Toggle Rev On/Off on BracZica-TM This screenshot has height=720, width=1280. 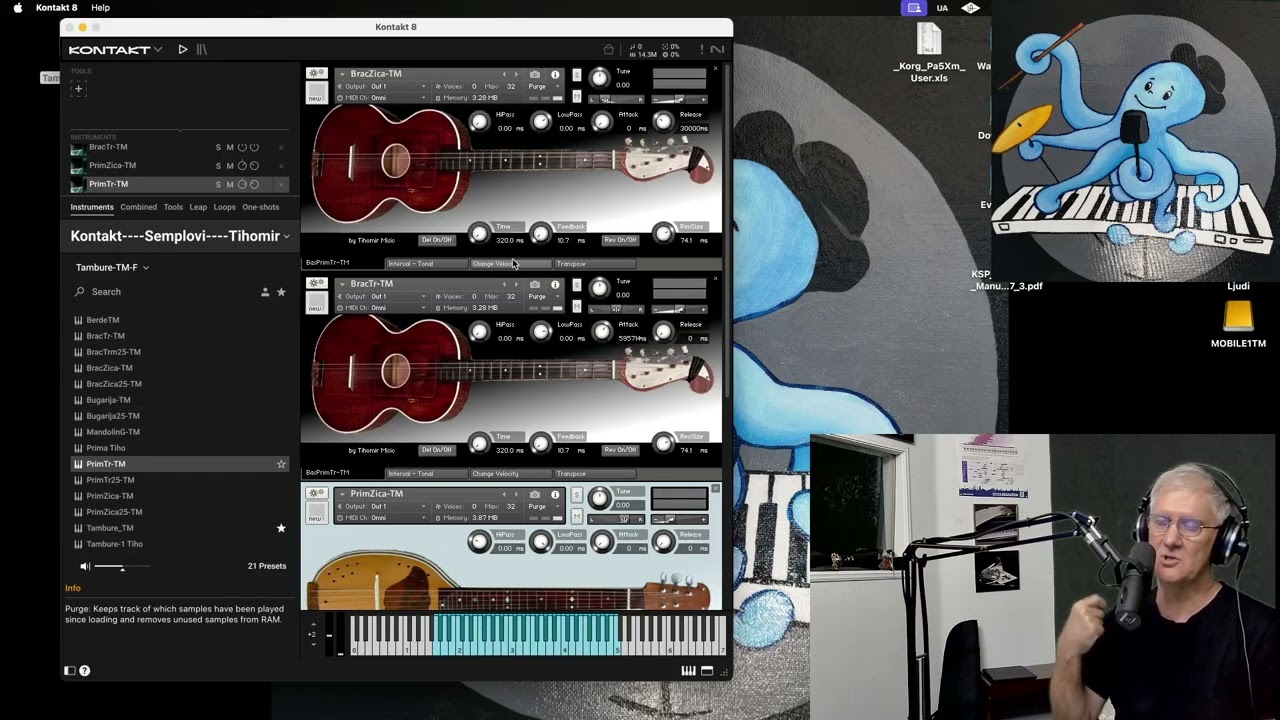pos(620,240)
